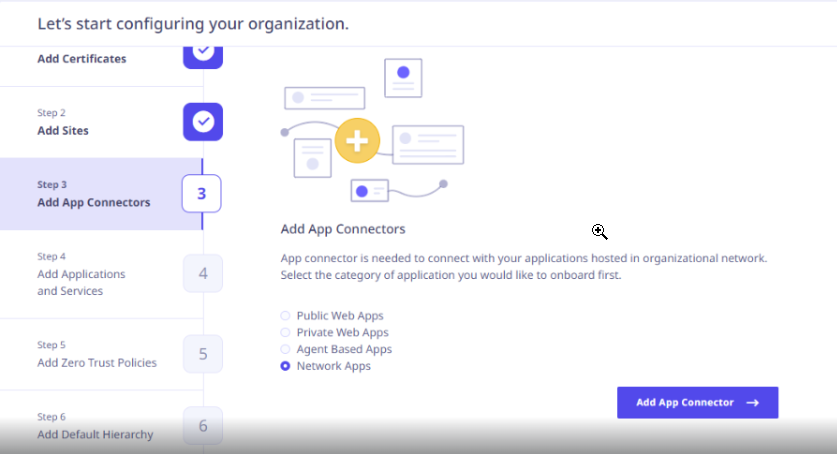The height and width of the screenshot is (454, 837).
Task: Select Agent Based Apps radio button
Action: coord(286,349)
